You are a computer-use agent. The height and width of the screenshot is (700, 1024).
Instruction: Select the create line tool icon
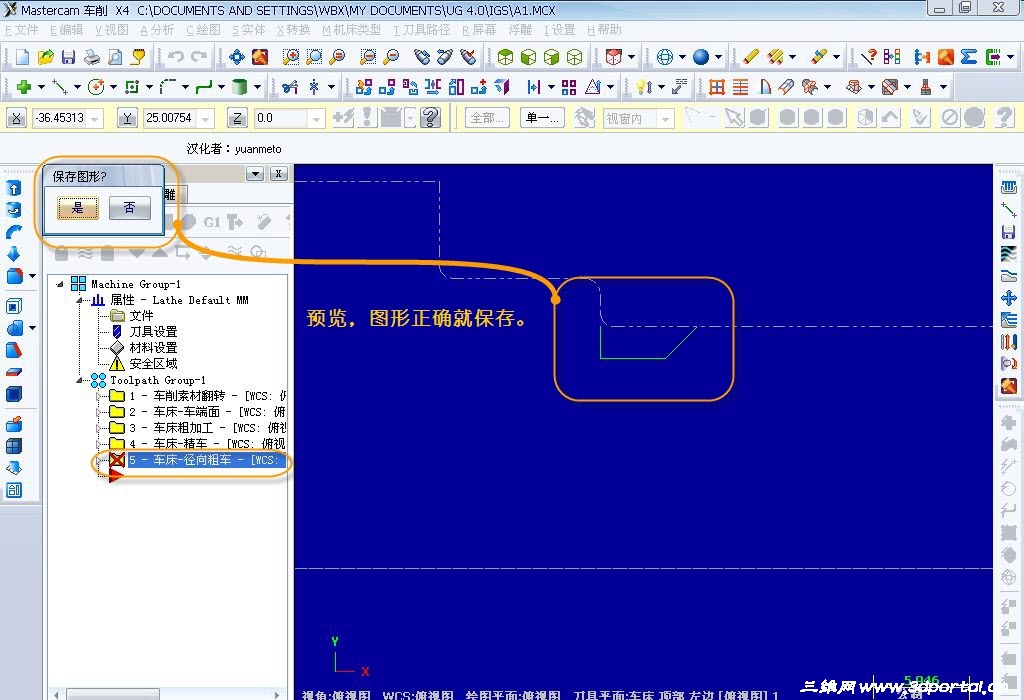coord(59,86)
